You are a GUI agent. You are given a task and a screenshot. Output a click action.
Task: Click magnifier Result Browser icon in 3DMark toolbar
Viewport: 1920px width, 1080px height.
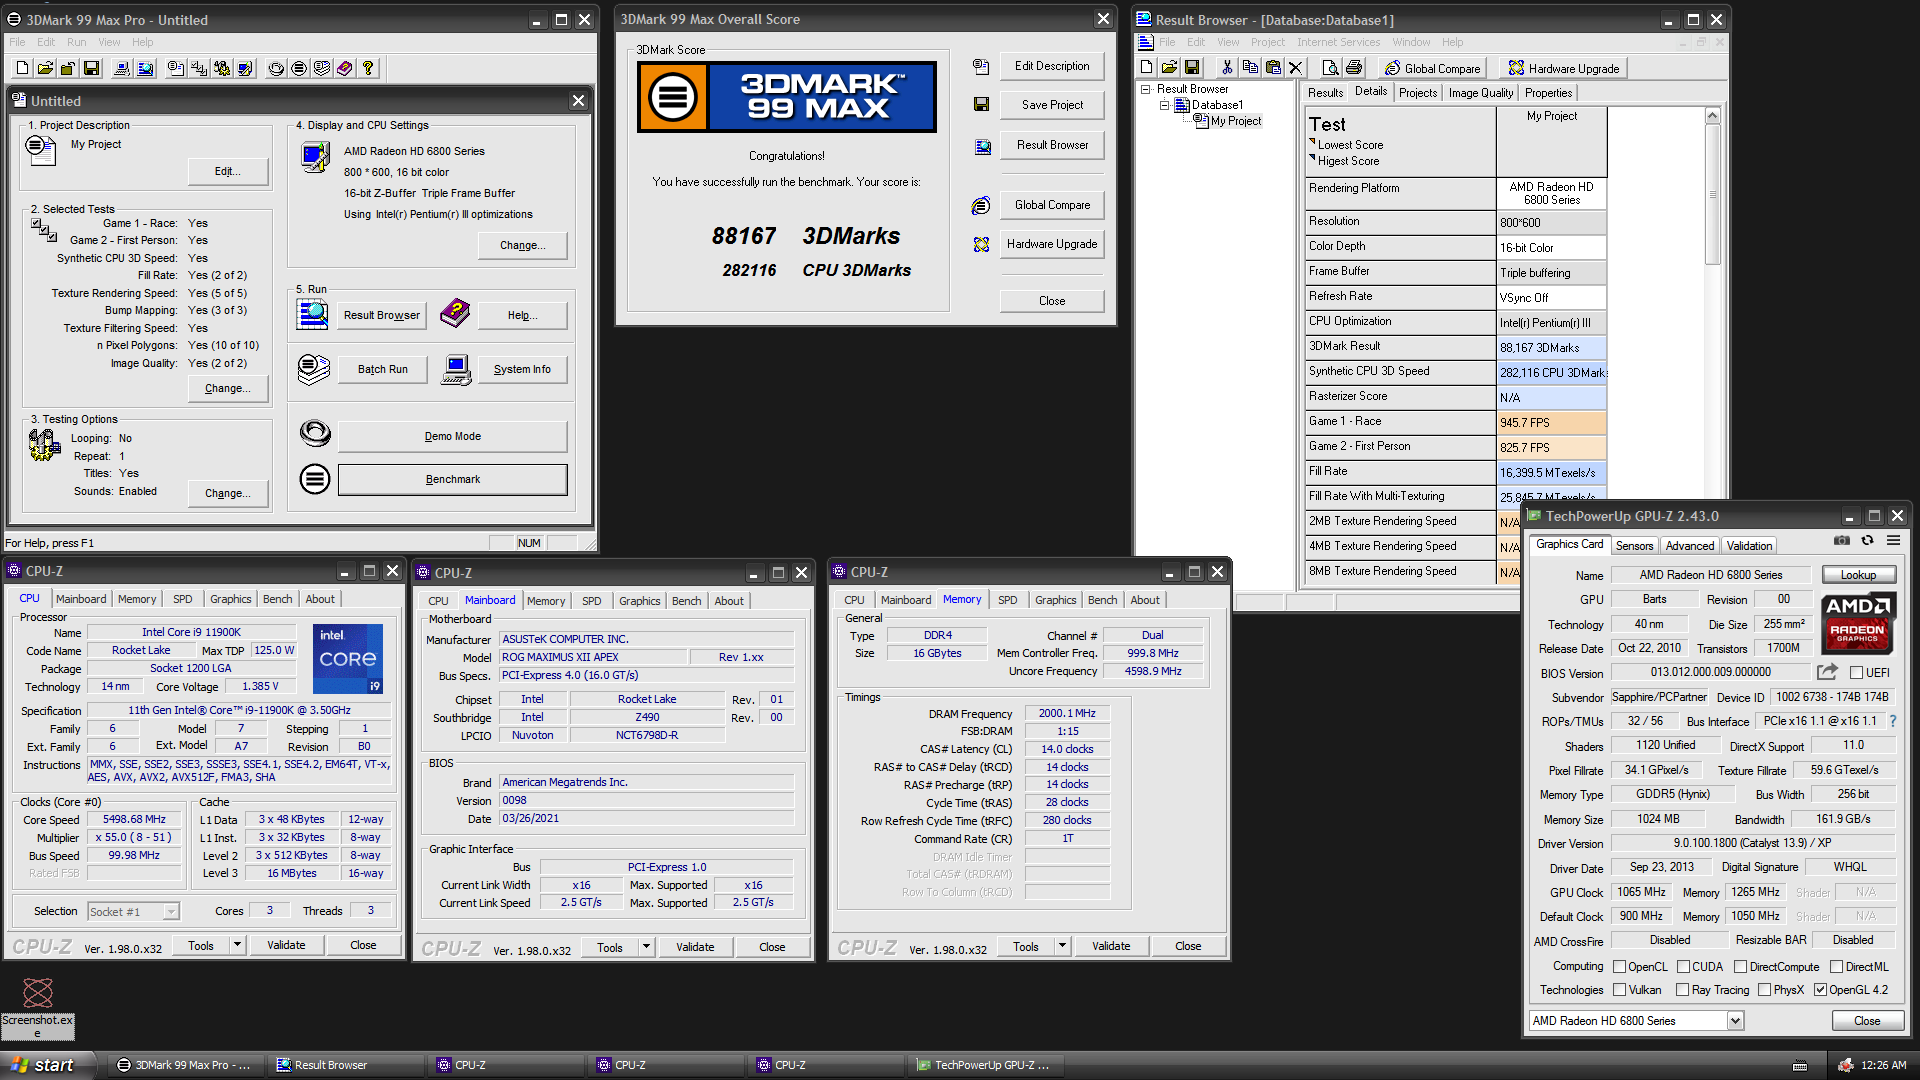click(145, 68)
